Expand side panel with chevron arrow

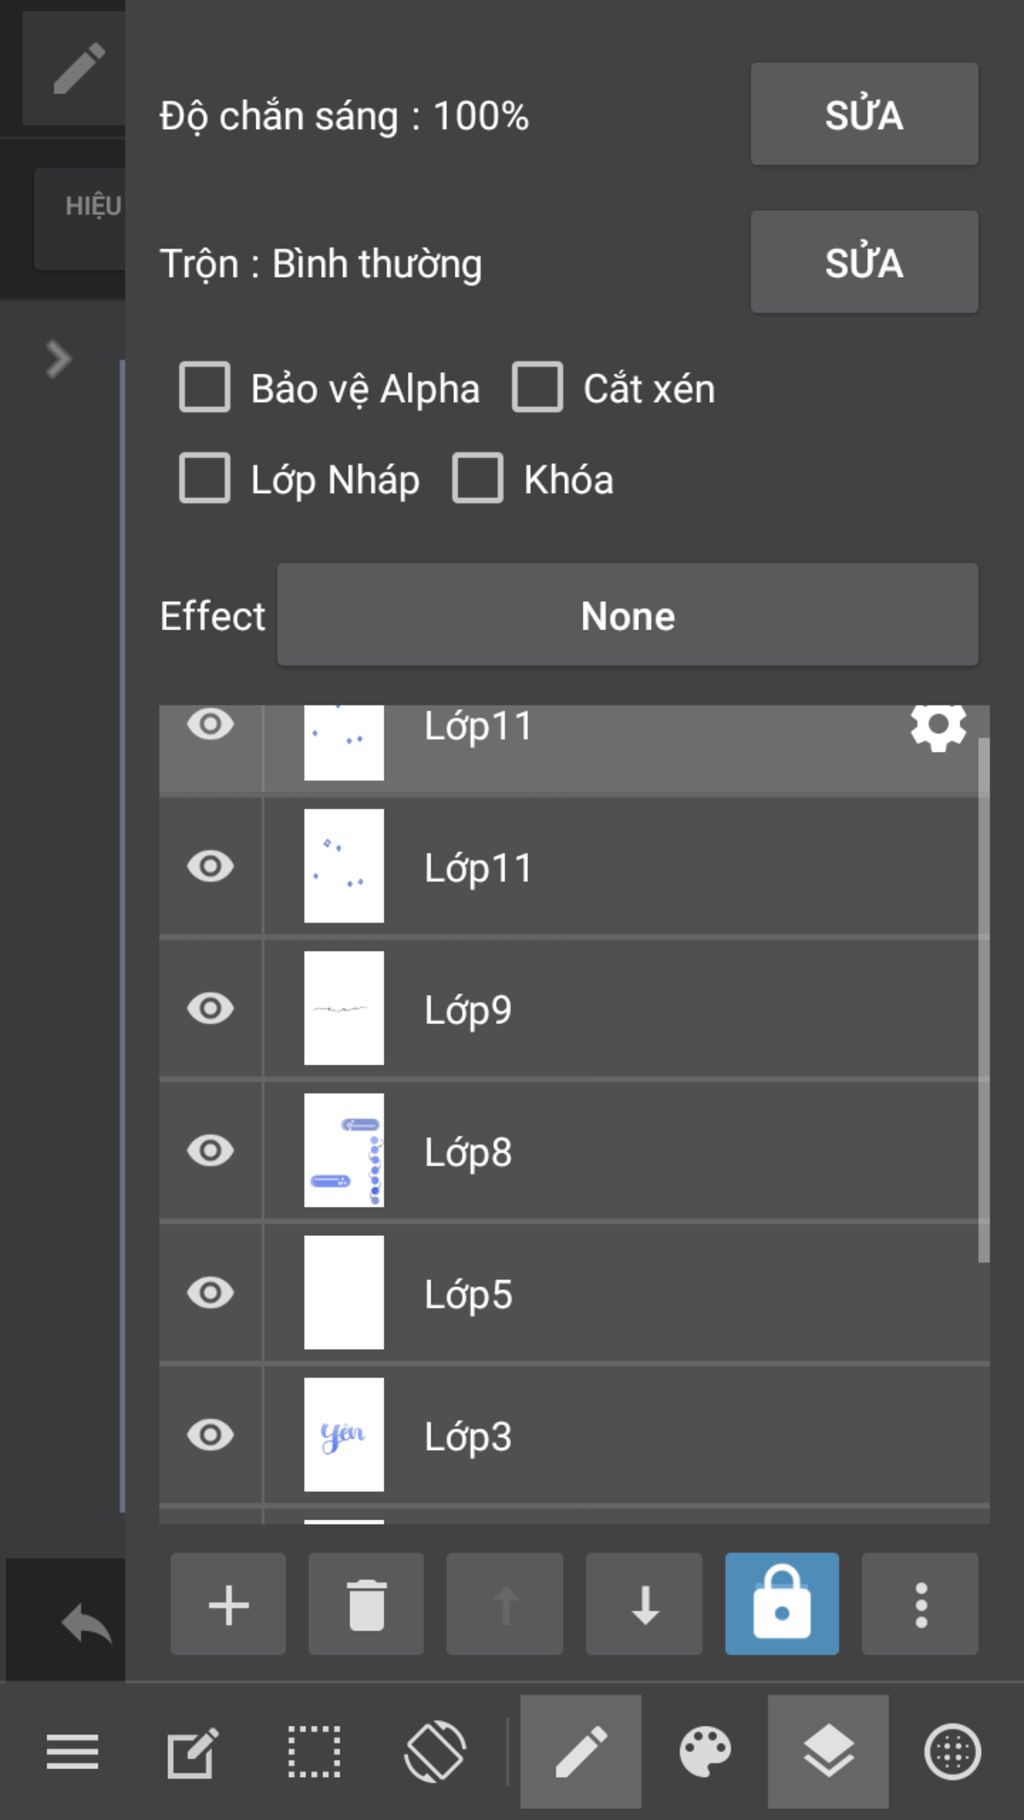point(58,359)
